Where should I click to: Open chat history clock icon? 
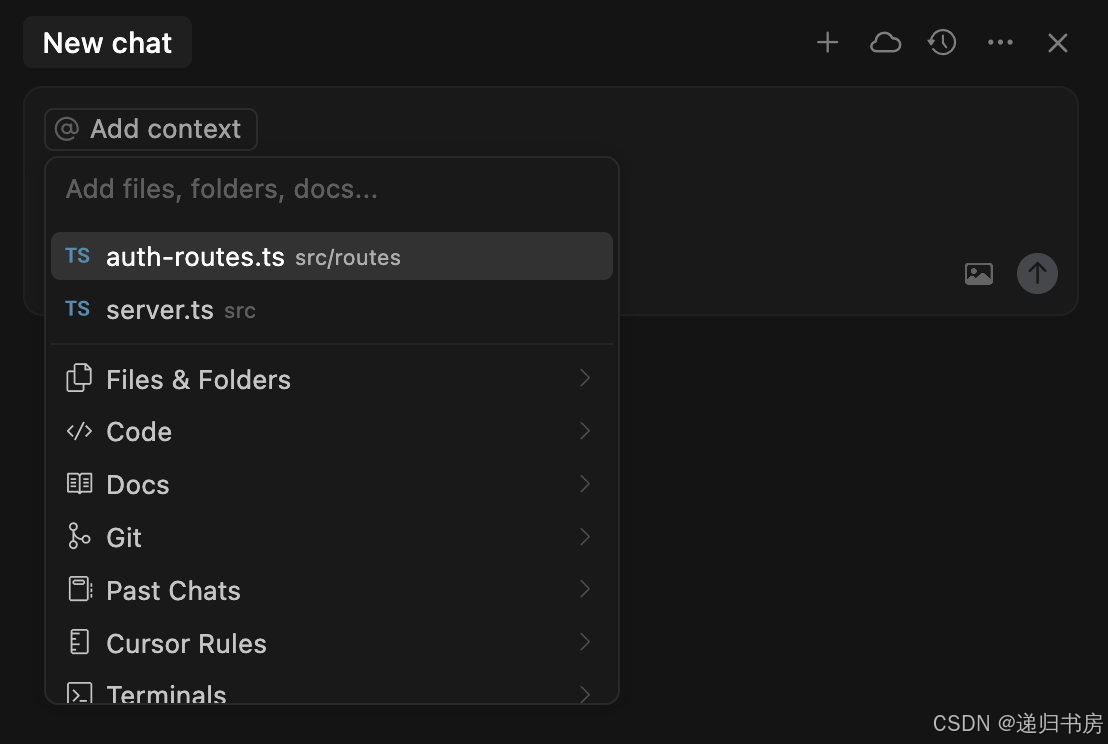coord(942,42)
